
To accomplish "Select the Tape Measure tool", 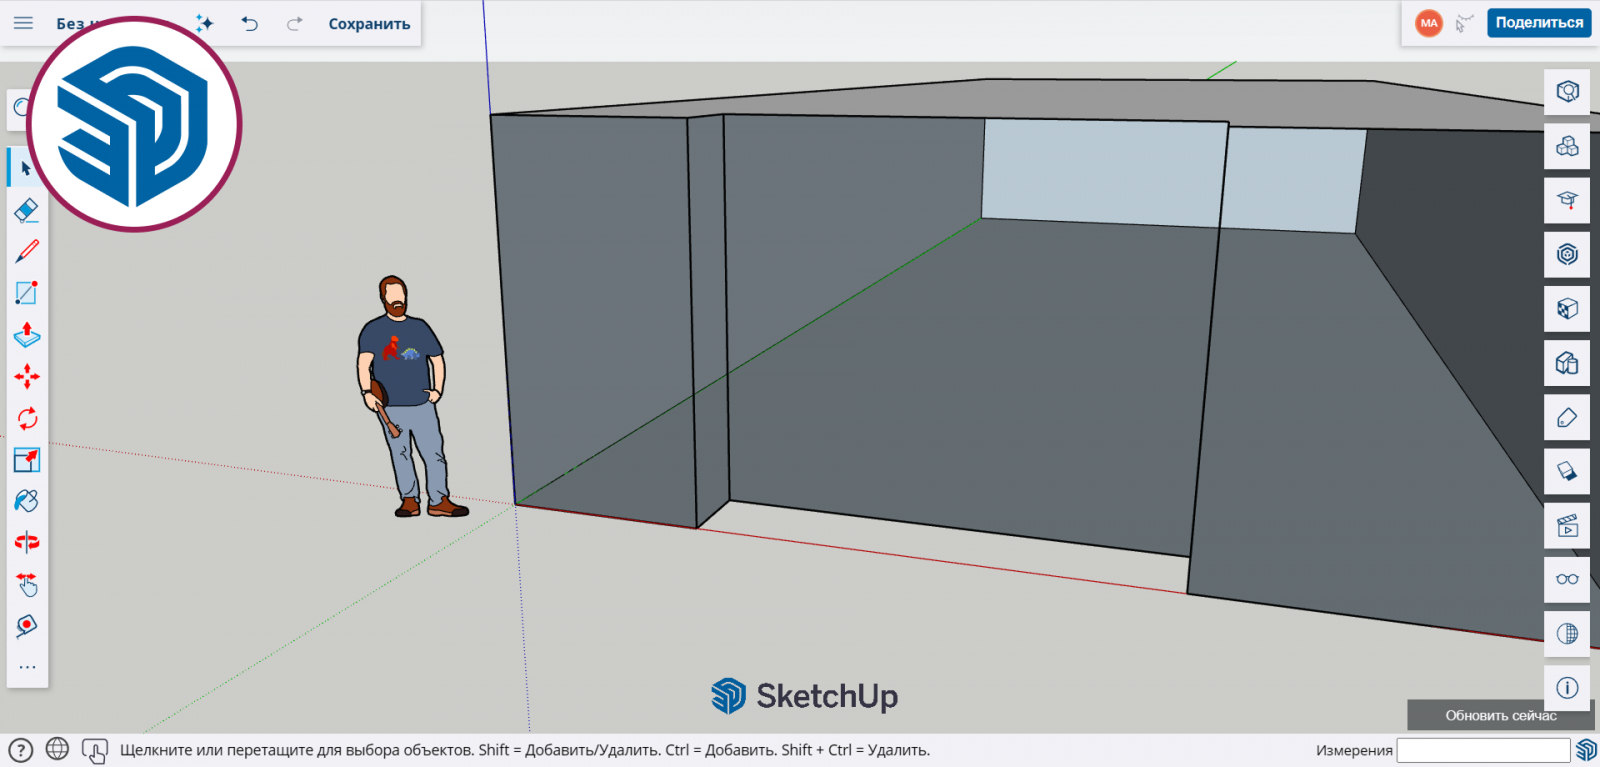I will click(27, 626).
